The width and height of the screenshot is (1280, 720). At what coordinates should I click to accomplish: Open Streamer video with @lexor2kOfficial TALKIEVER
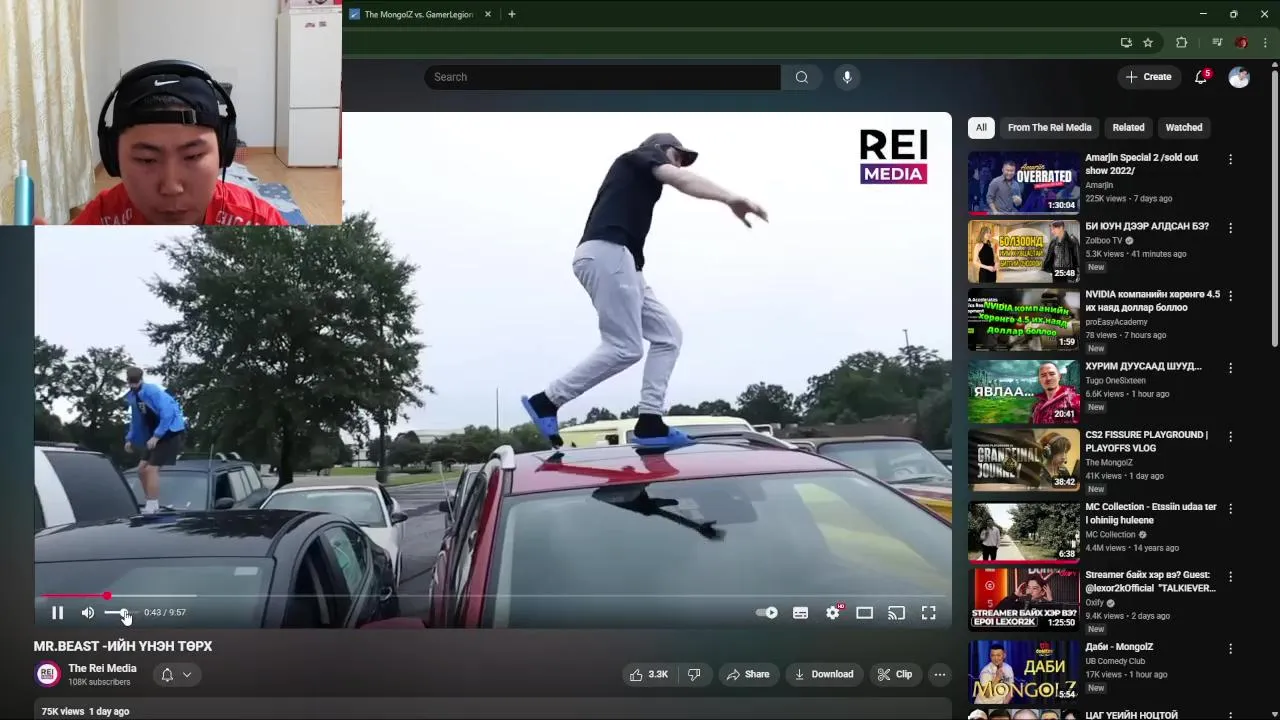coord(1151,582)
